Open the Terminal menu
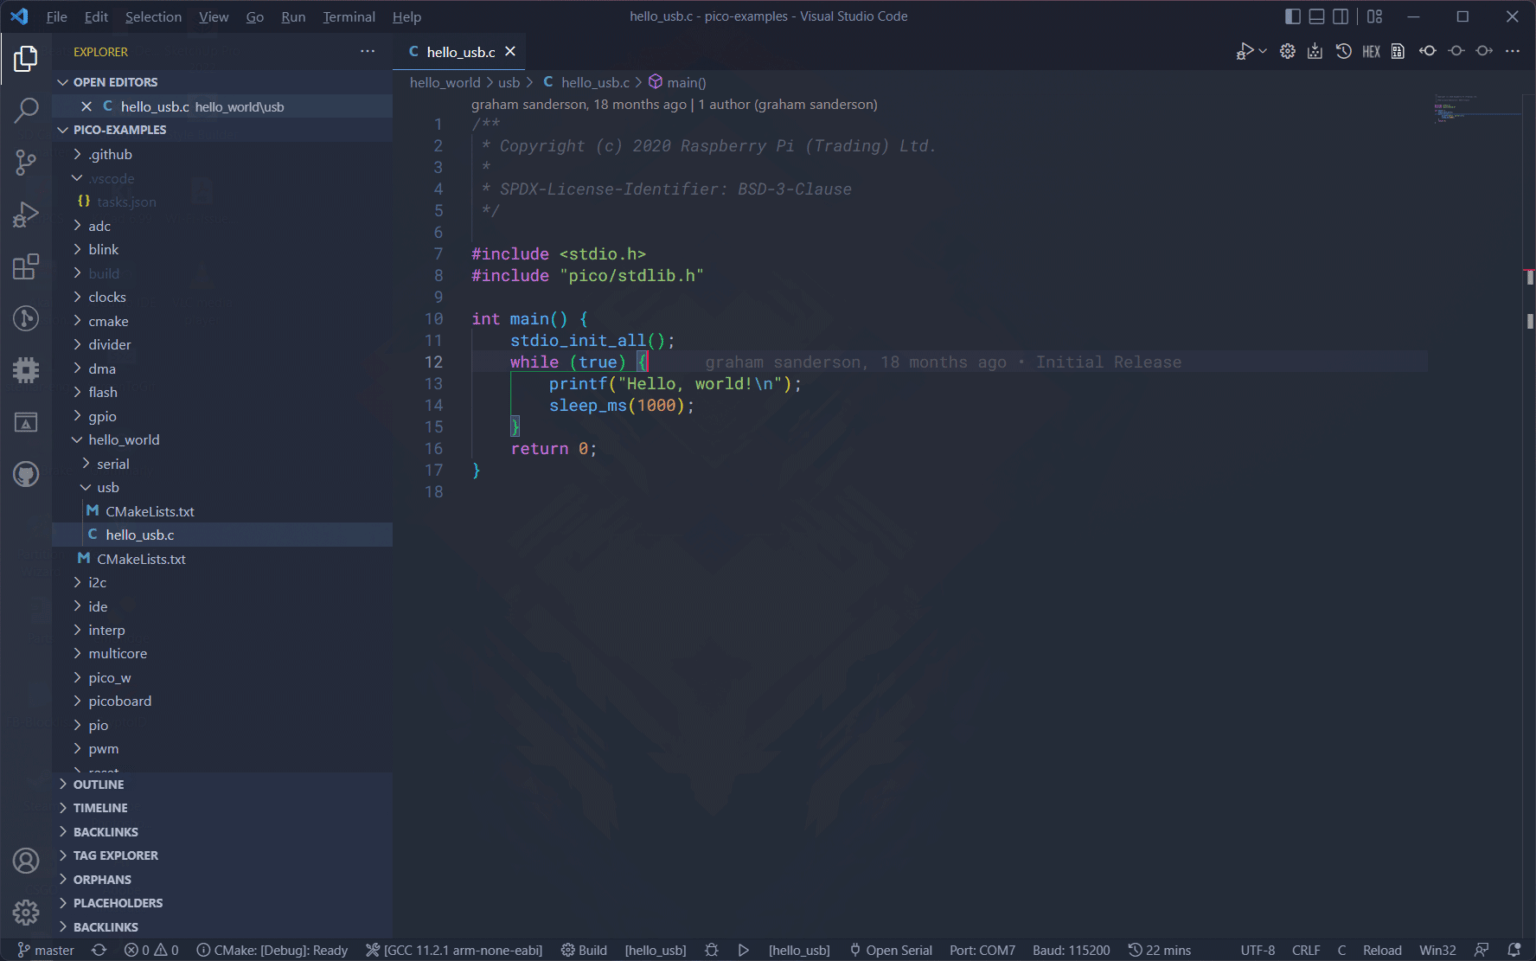 349,17
